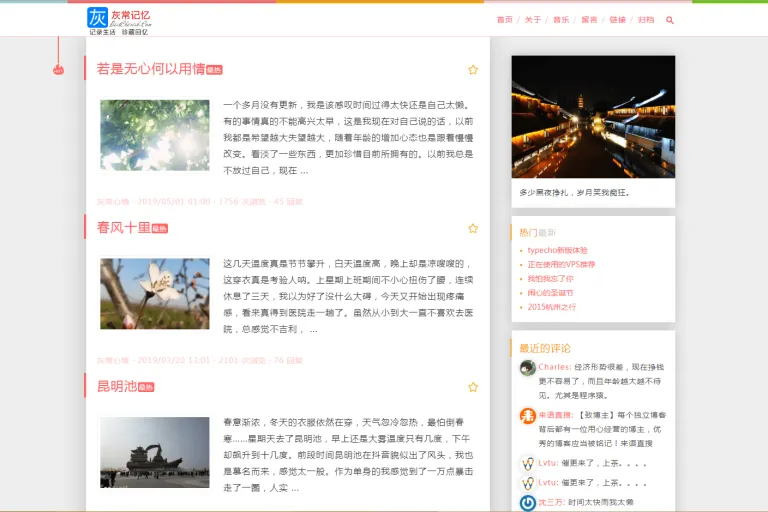Screen dimensions: 768x512
Task: Star the 春风十里 post
Action: pos(473,228)
